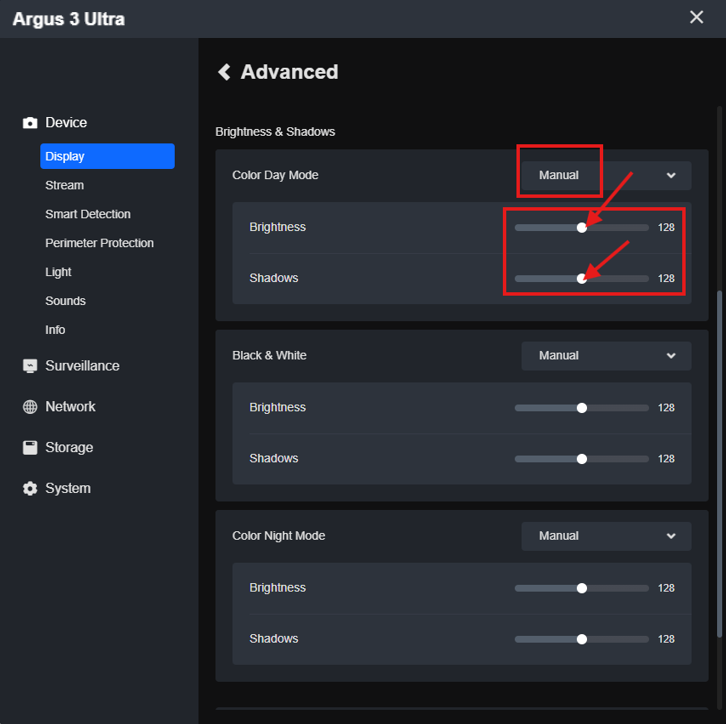Go back using the Advanced chevron
Image resolution: width=726 pixels, height=724 pixels.
tap(225, 72)
